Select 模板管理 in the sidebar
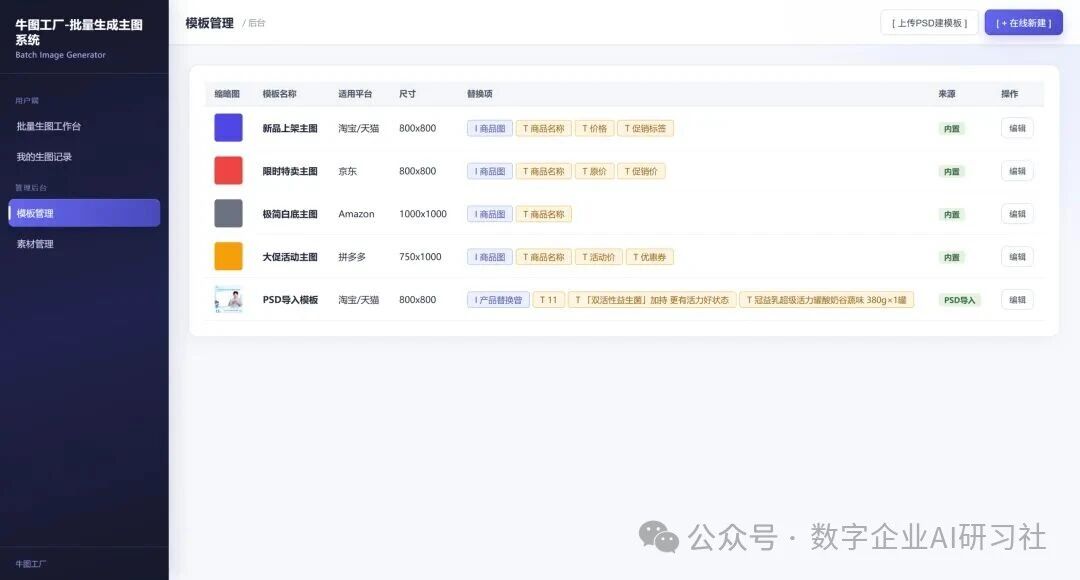 click(84, 213)
